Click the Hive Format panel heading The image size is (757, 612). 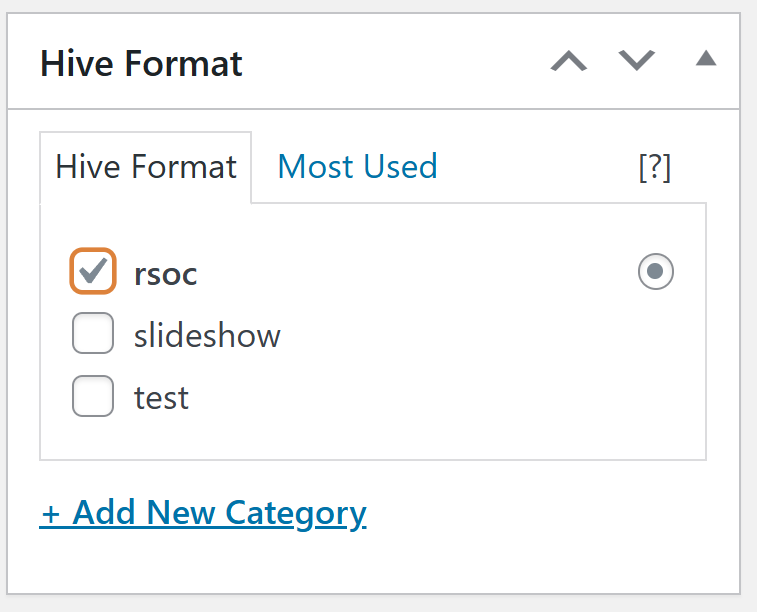click(141, 64)
